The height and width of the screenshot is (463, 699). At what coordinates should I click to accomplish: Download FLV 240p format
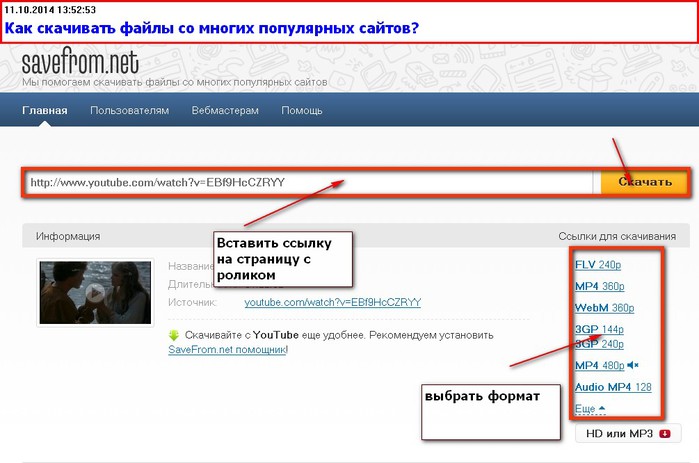(598, 265)
